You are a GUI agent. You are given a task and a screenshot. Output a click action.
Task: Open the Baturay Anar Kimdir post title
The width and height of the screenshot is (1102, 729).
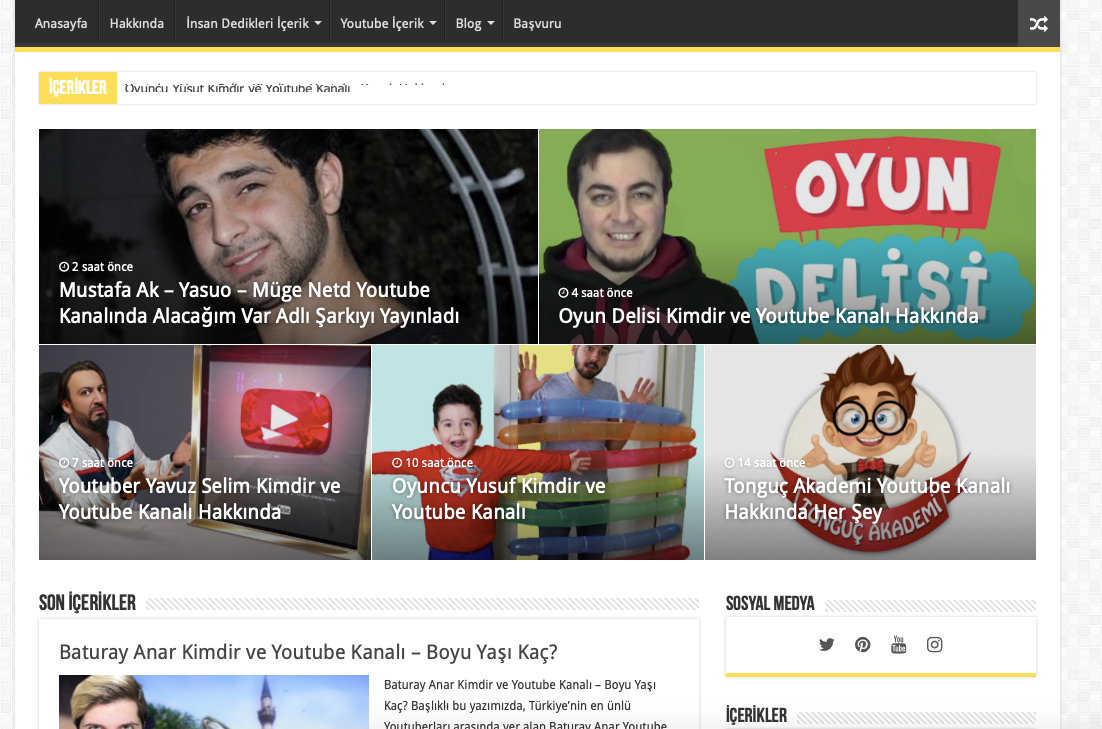[x=308, y=652]
